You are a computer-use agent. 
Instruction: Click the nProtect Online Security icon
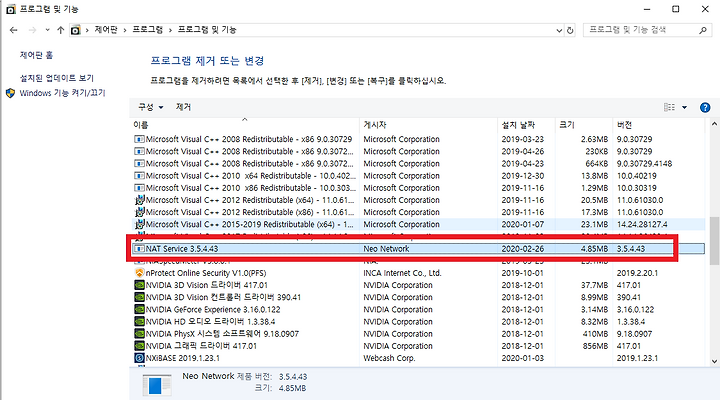pos(139,273)
